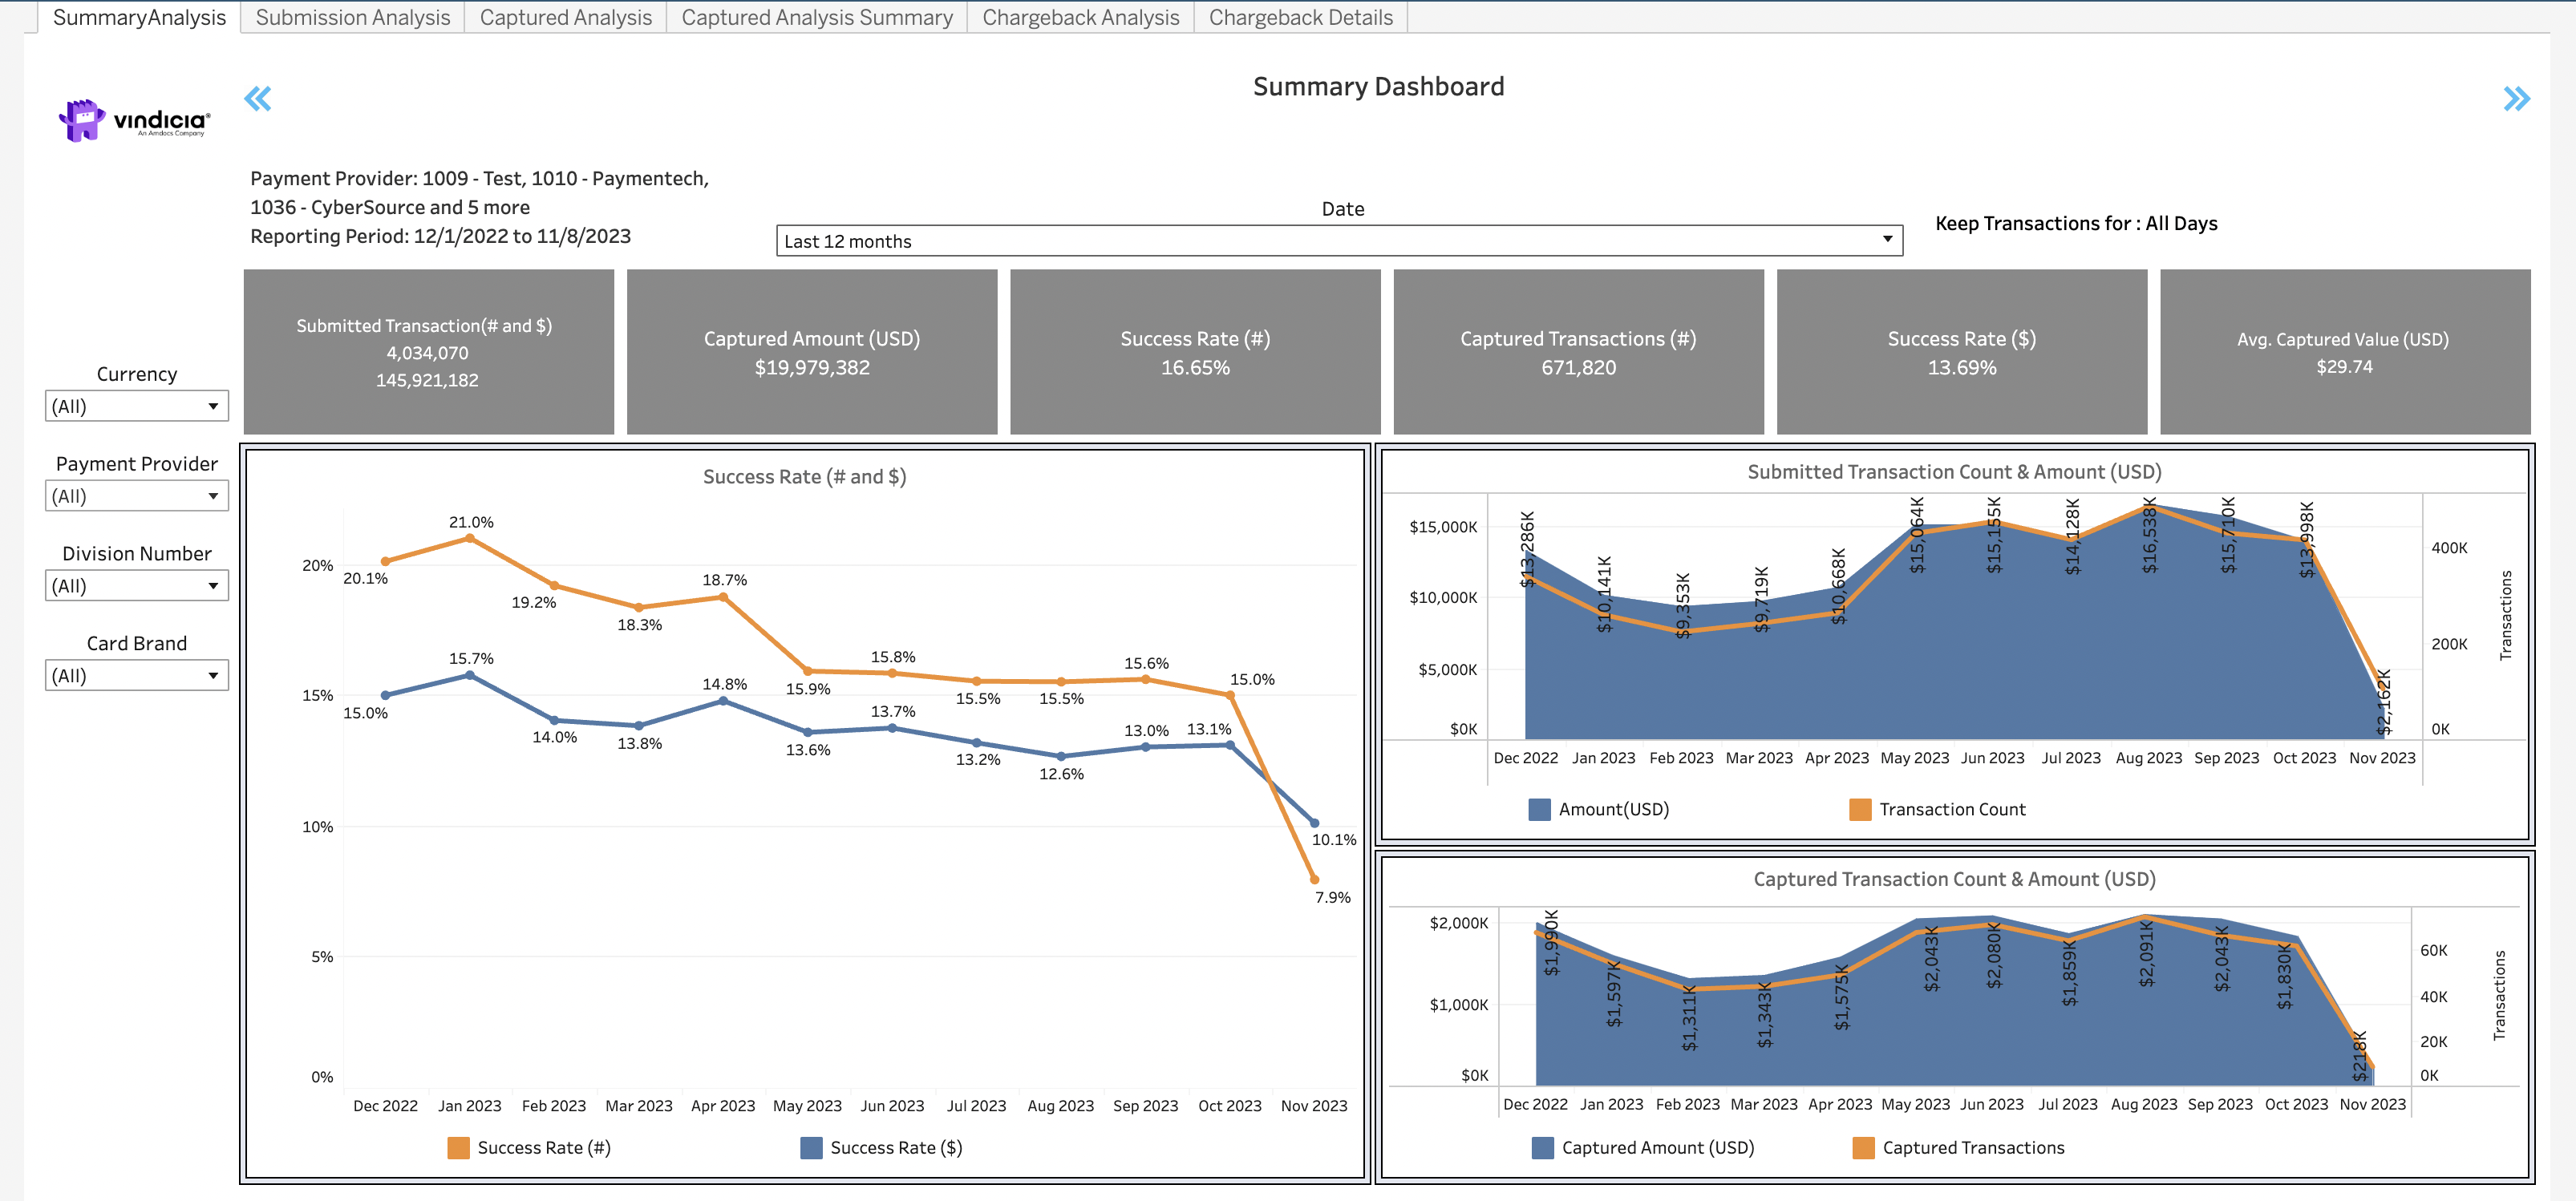Image resolution: width=2576 pixels, height=1201 pixels.
Task: Click the Summary Dashboard title
Action: pos(1378,87)
